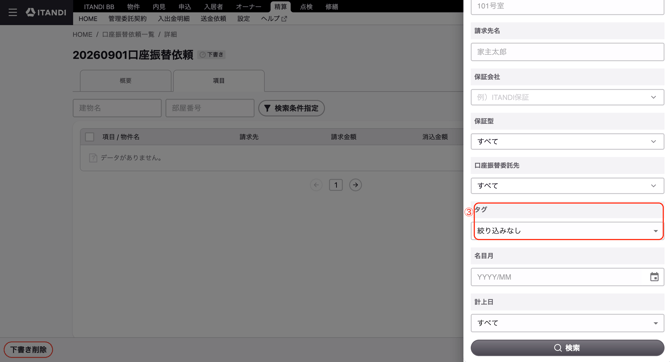
Task: Open the 口座振替委託先 dropdown
Action: (567, 186)
